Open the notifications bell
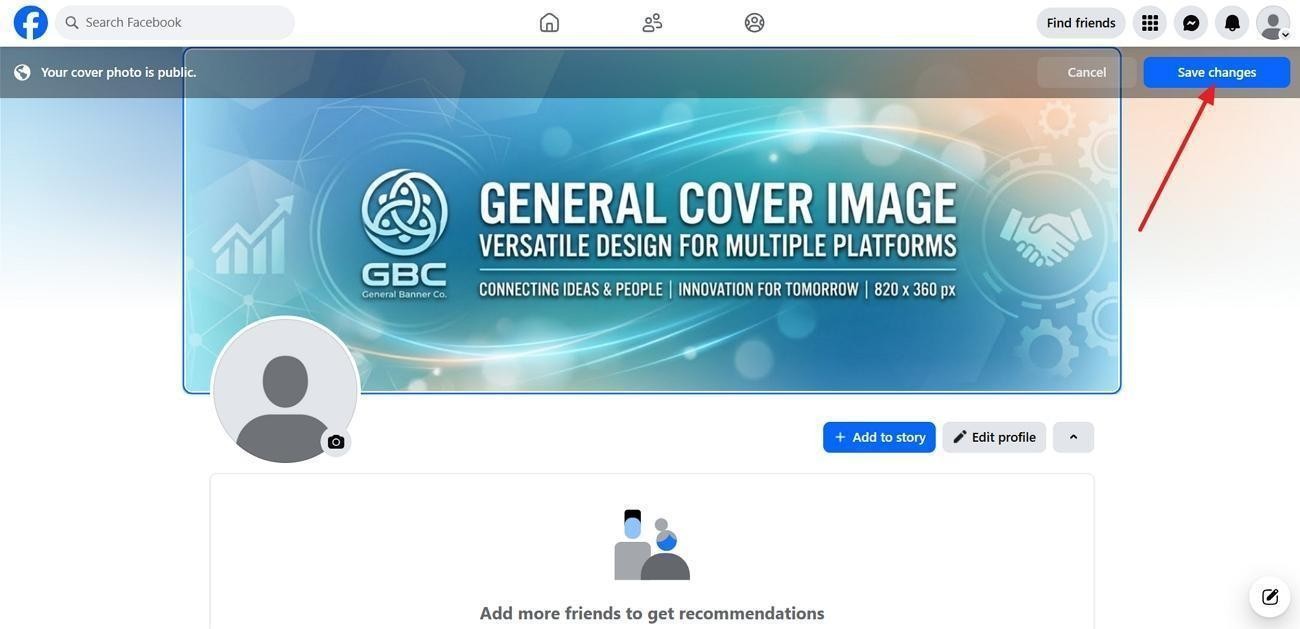This screenshot has height=629, width=1300. click(x=1232, y=23)
